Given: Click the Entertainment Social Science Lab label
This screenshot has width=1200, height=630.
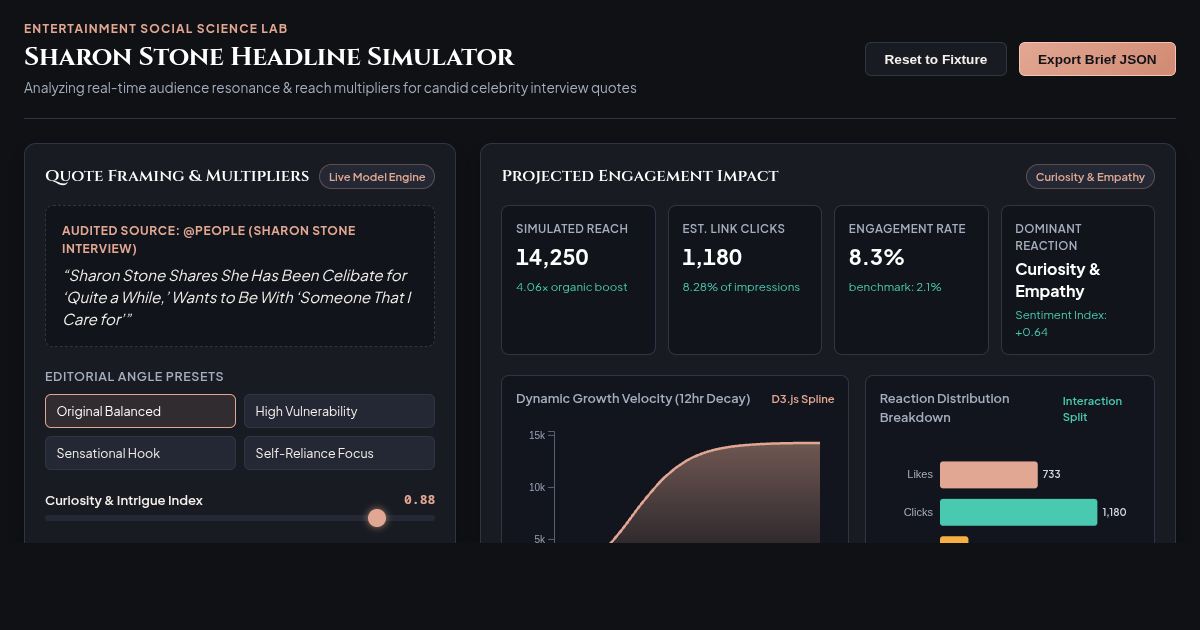Looking at the screenshot, I should coord(156,29).
